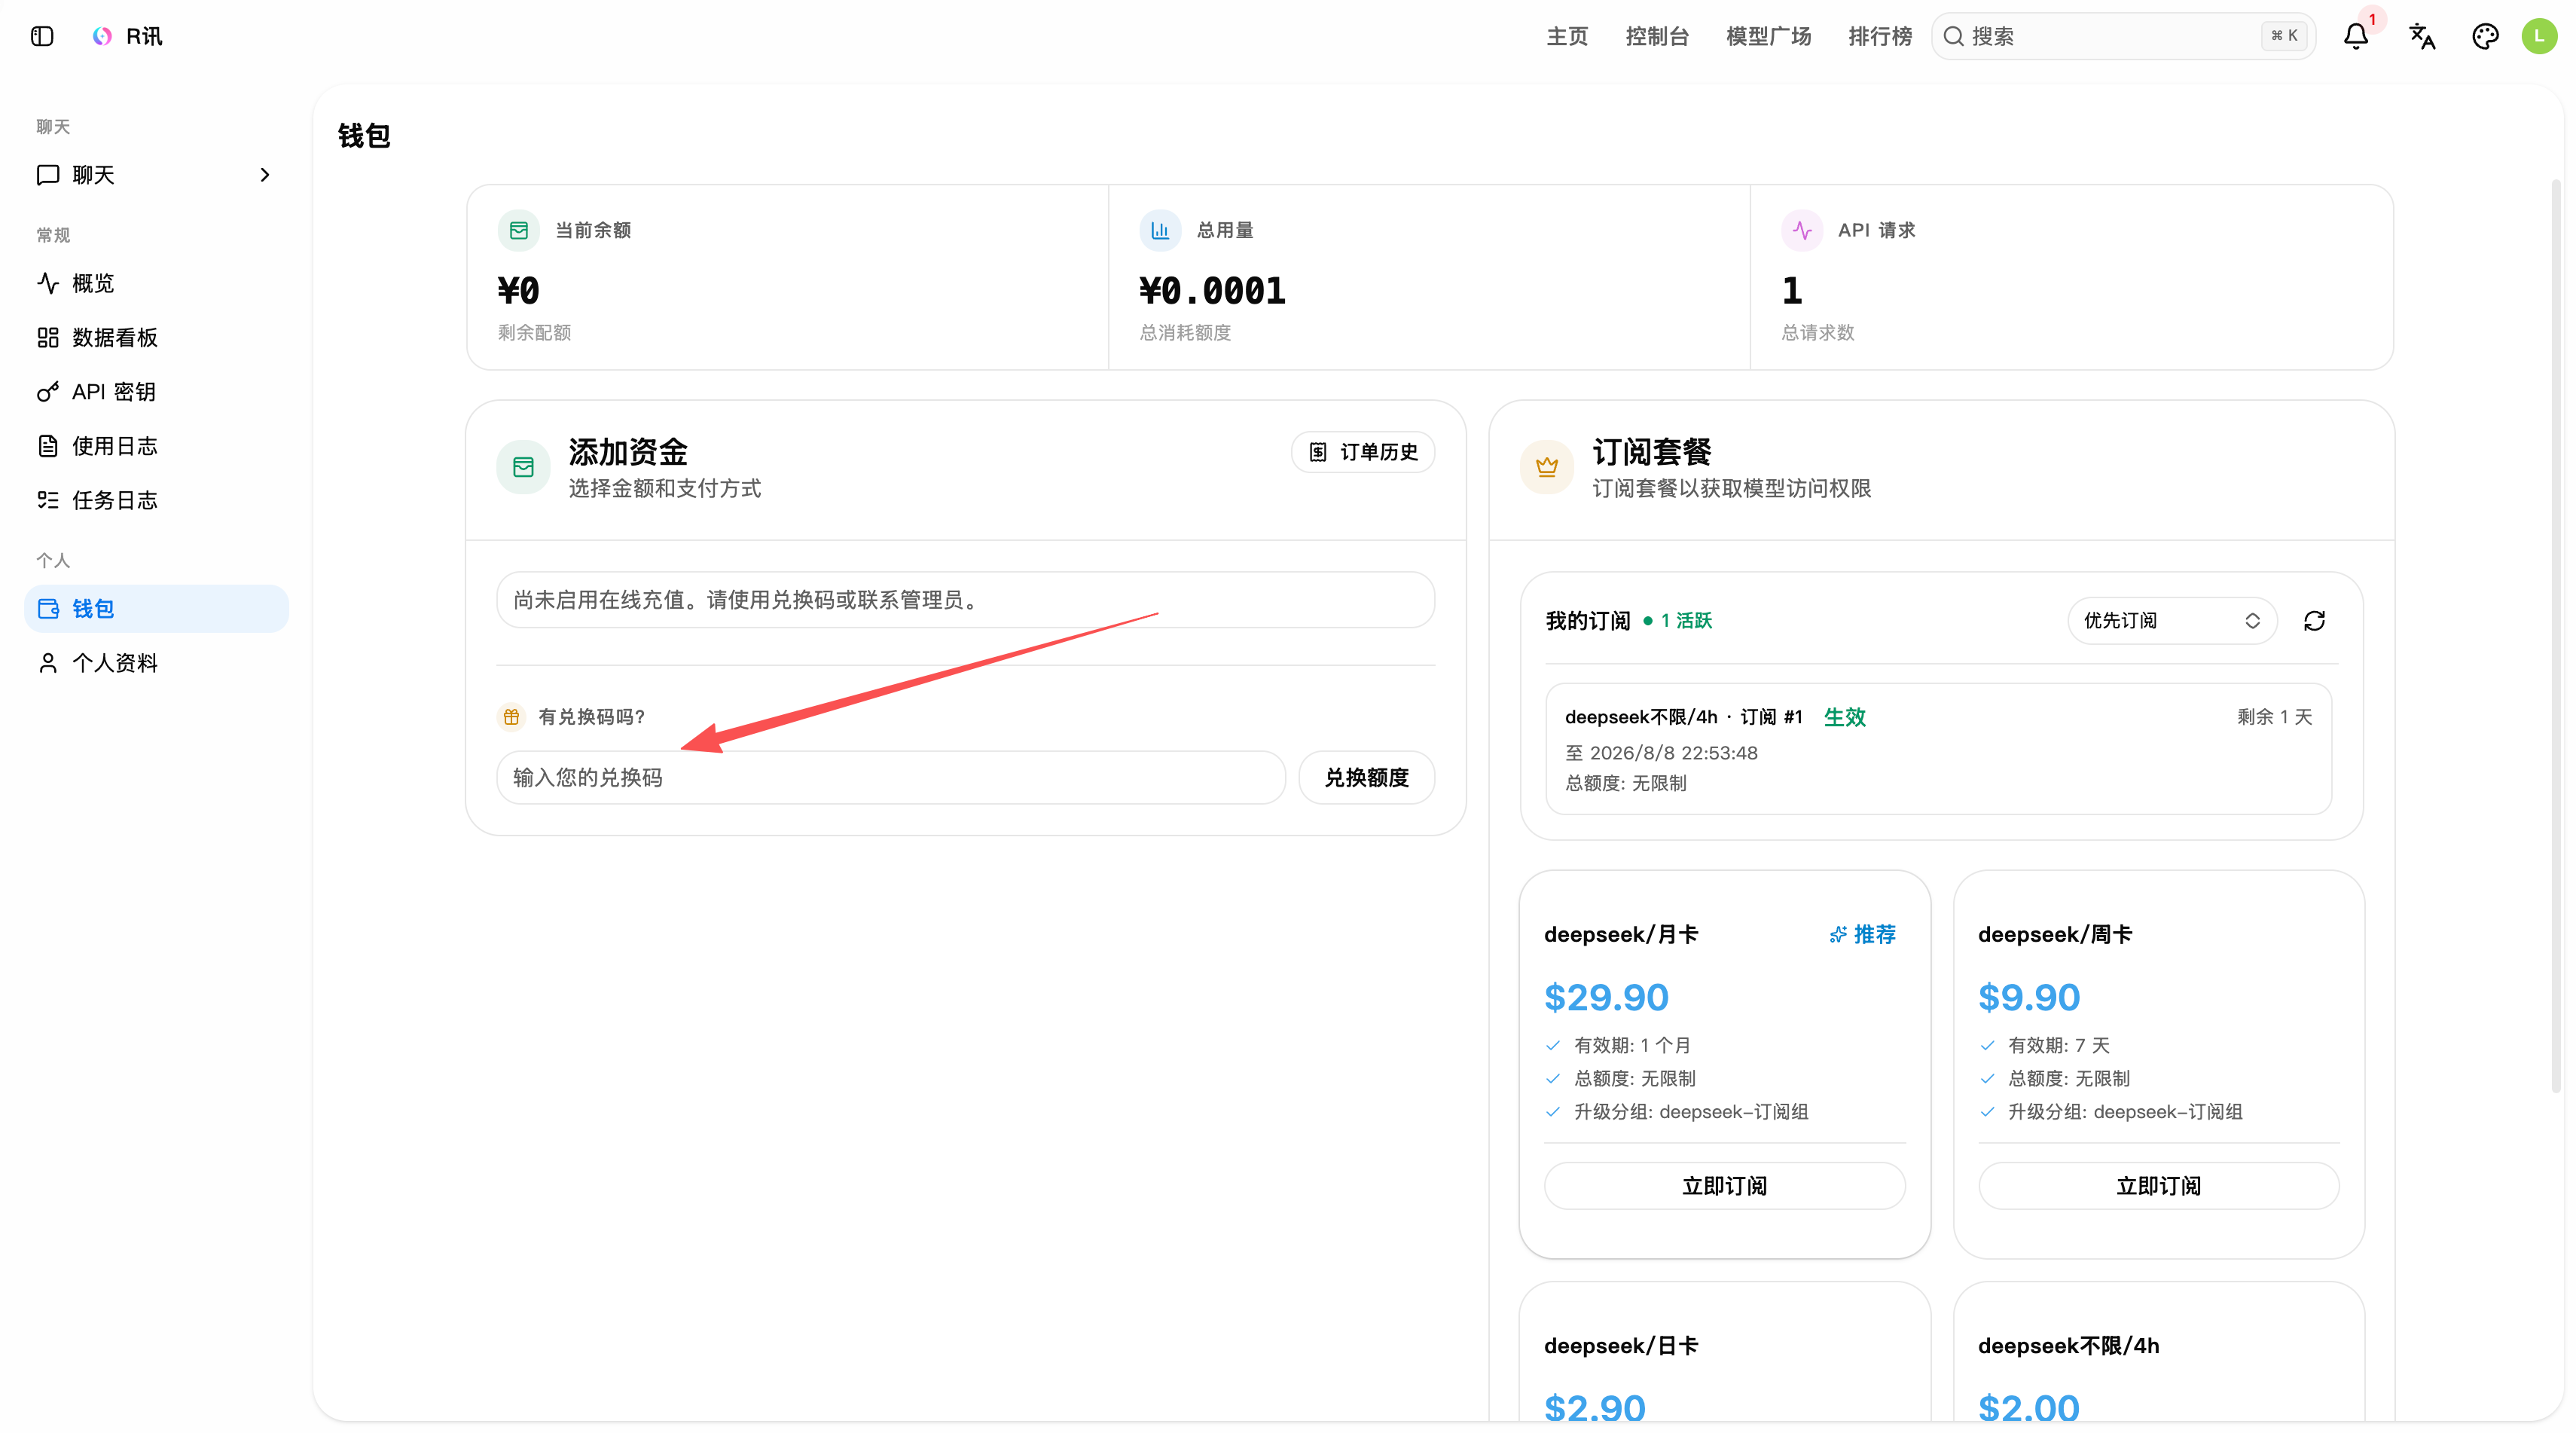Click the 聊天 chat bubble icon
The image size is (2576, 1433).
click(x=48, y=175)
